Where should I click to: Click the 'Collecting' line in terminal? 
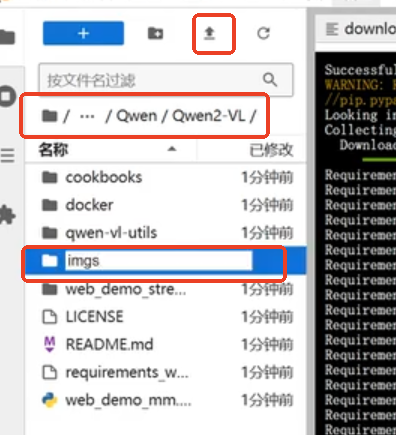(x=360, y=130)
